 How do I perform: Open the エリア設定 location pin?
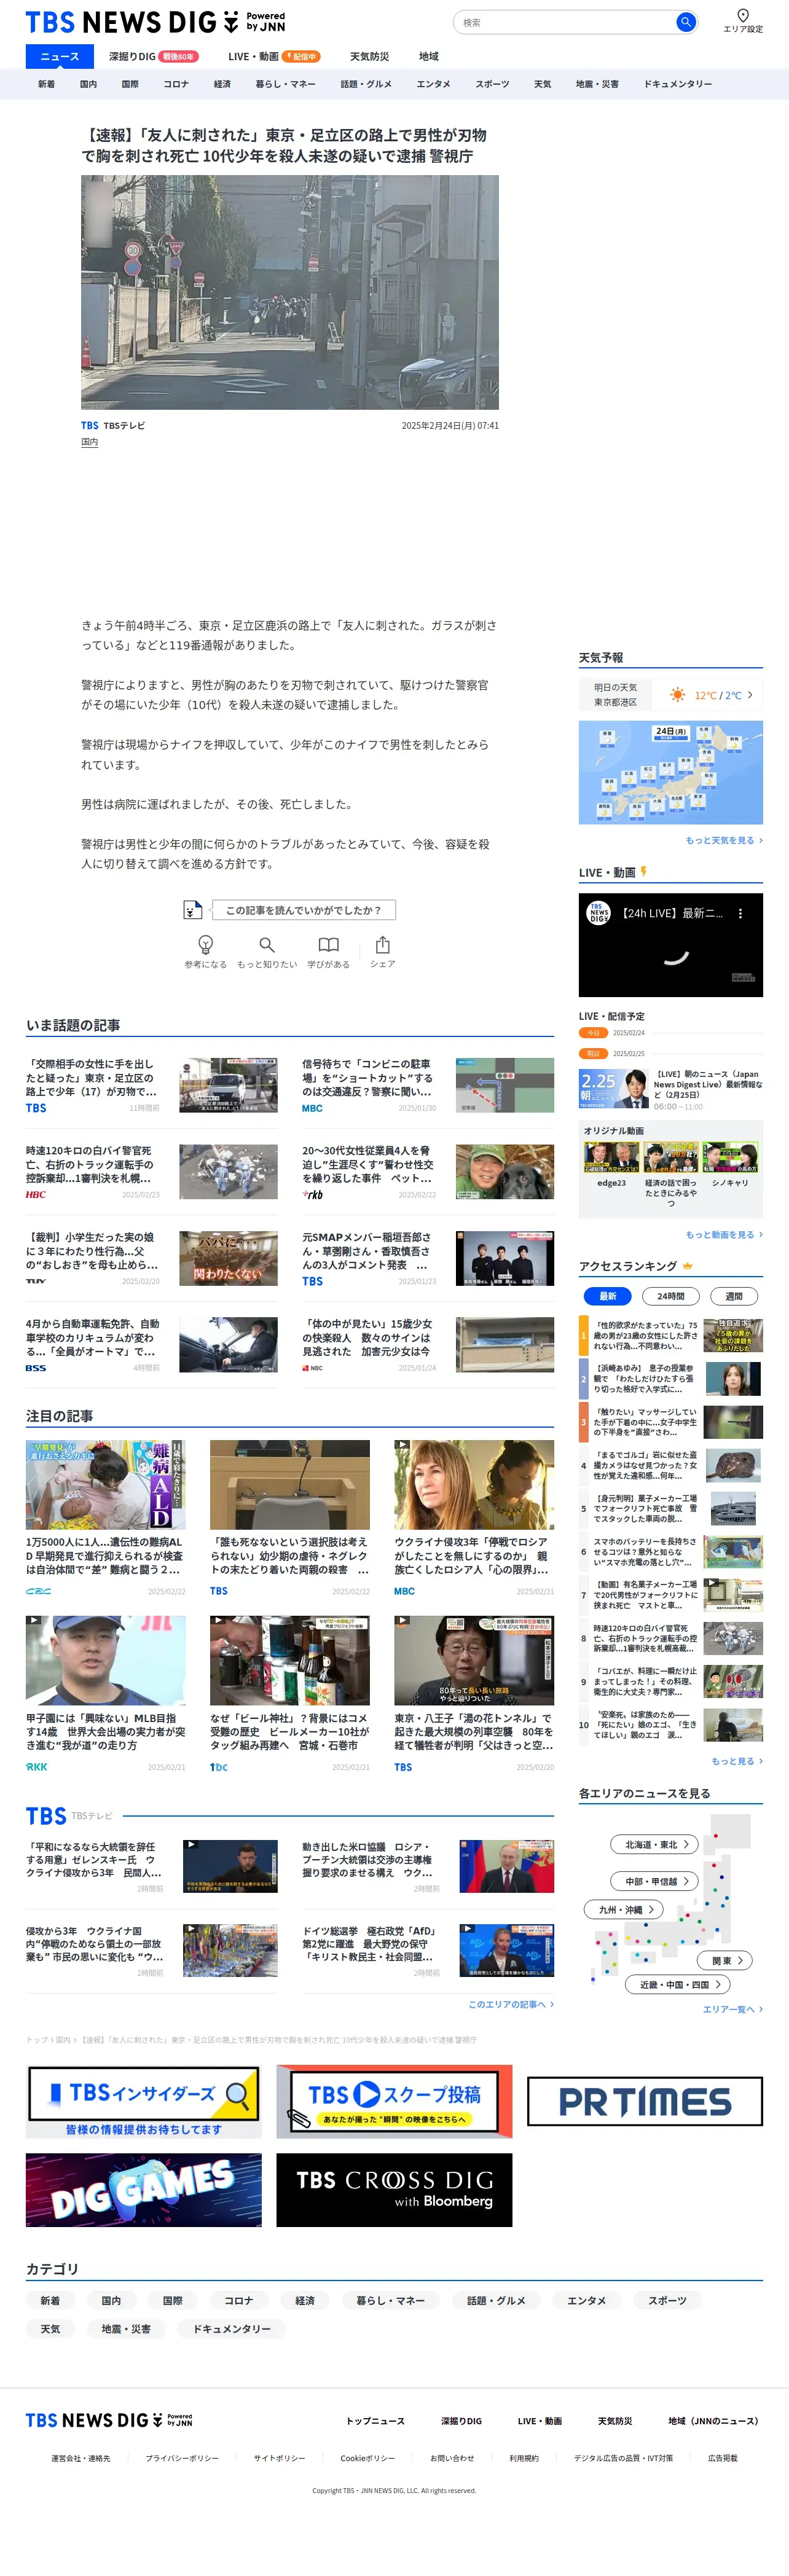(x=743, y=21)
